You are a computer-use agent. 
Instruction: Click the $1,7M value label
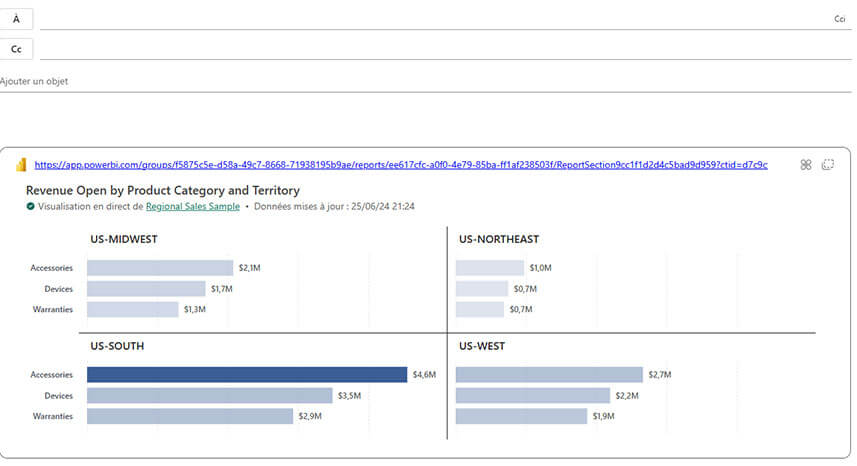[221, 288]
